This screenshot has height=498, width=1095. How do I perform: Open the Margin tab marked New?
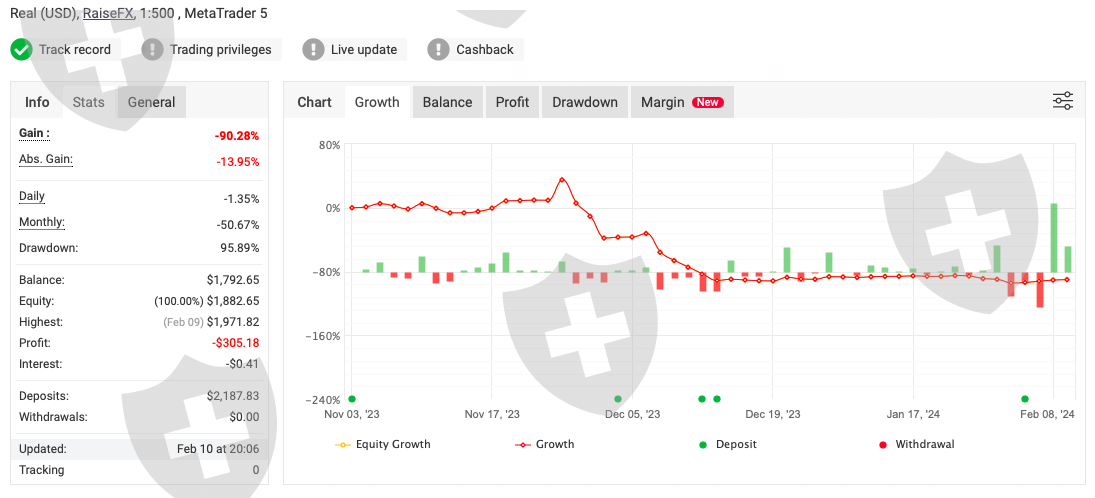coord(678,102)
